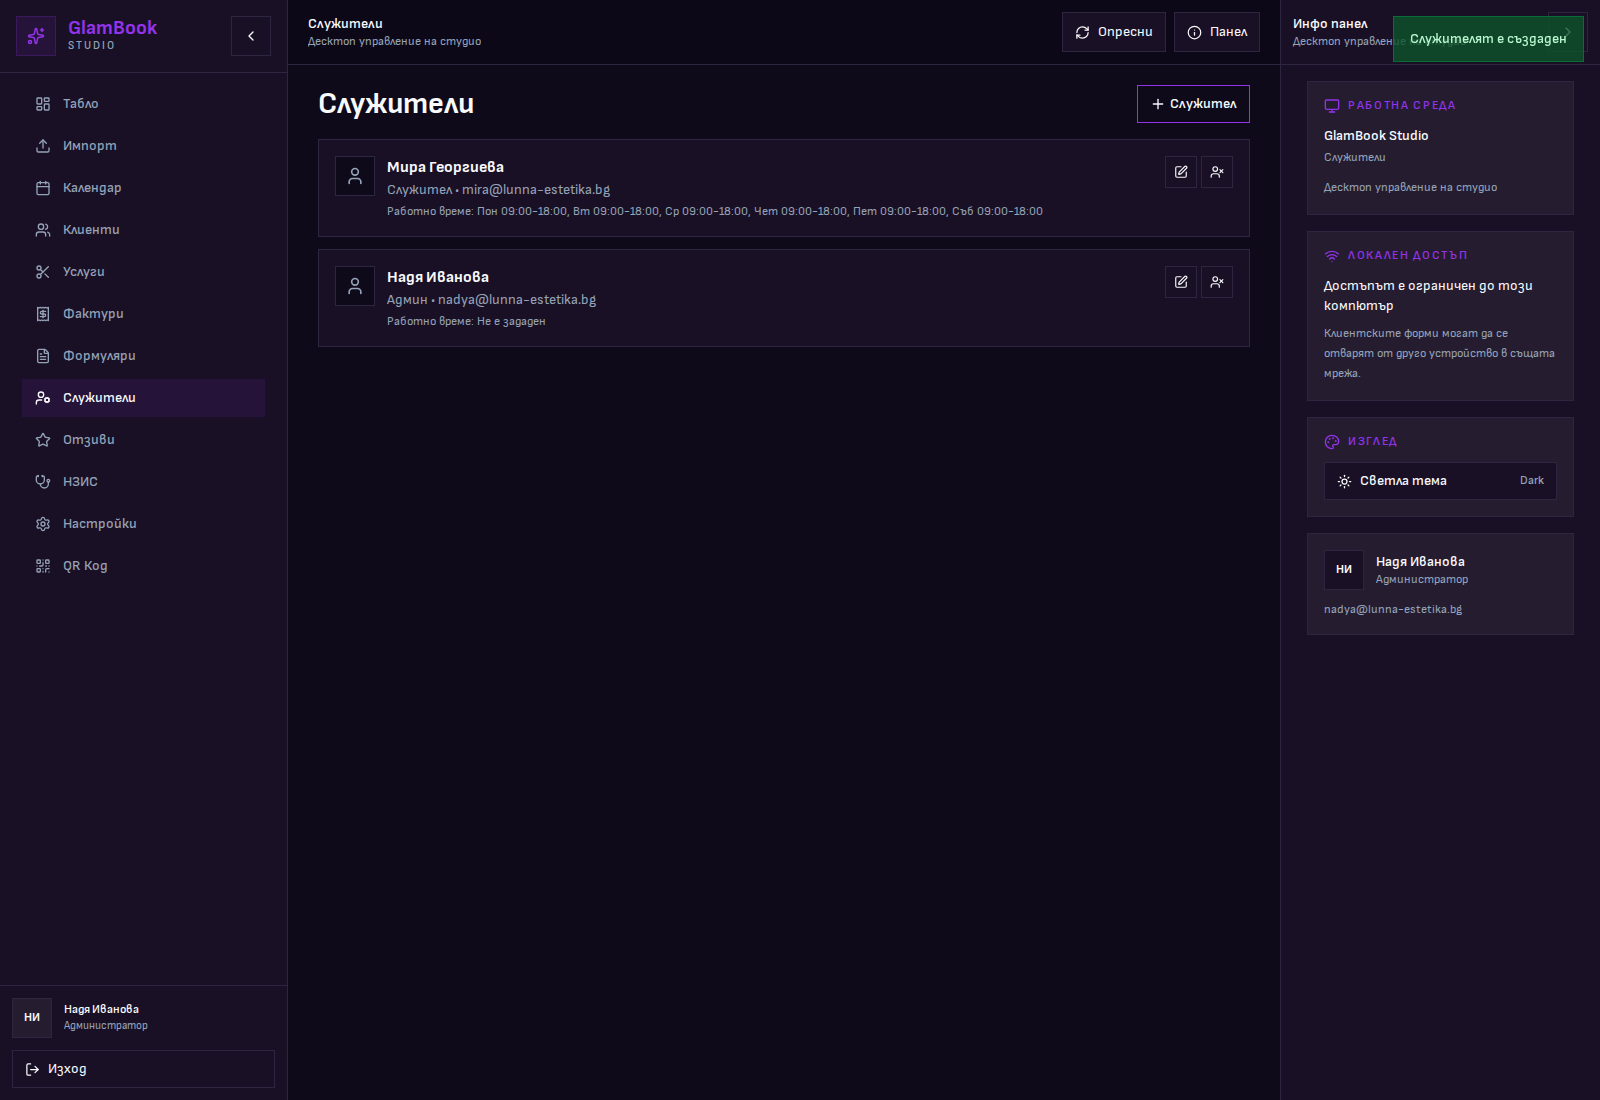Navigate to Фактури page
The image size is (1600, 1100).
[x=93, y=314]
